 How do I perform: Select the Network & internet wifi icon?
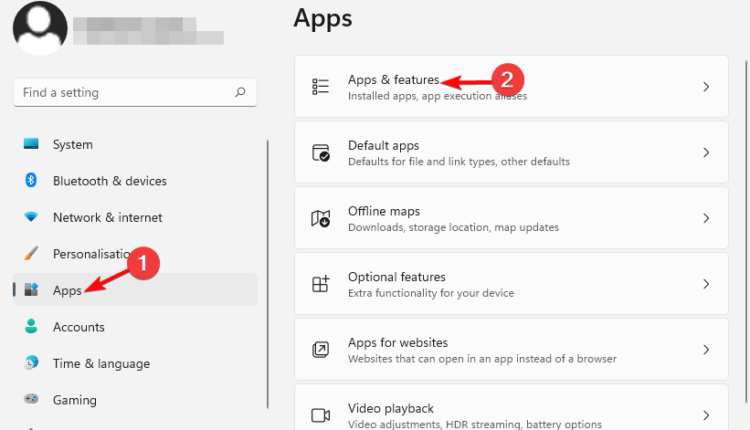(x=31, y=217)
